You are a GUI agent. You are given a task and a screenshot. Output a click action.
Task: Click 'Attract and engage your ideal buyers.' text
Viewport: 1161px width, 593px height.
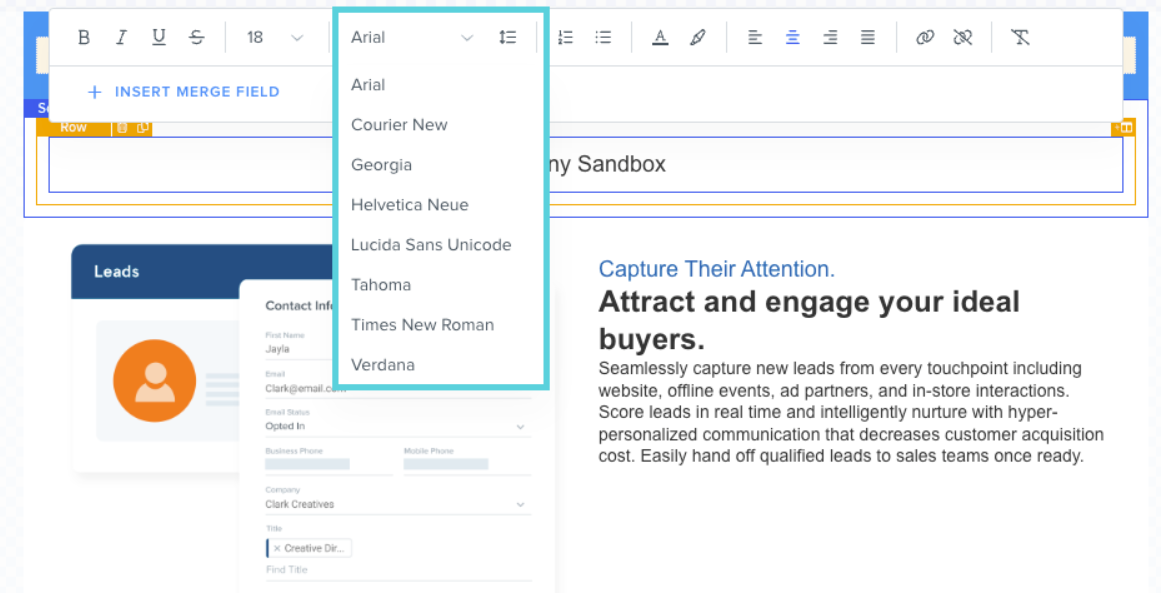tap(809, 321)
